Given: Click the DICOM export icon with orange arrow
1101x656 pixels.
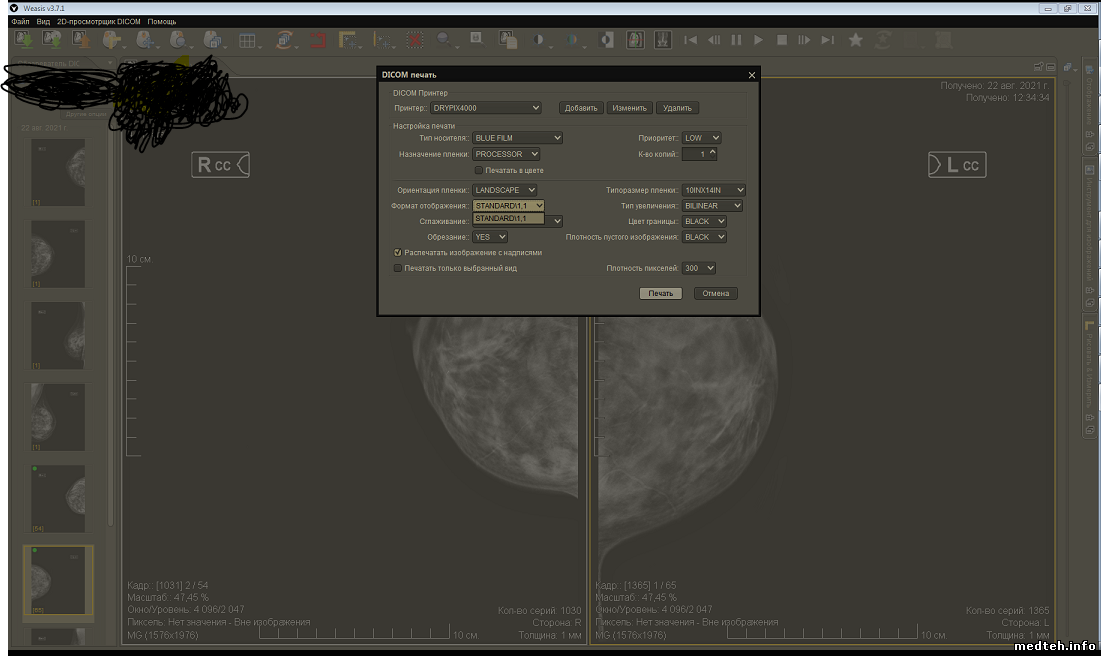Looking at the screenshot, I should click(82, 40).
